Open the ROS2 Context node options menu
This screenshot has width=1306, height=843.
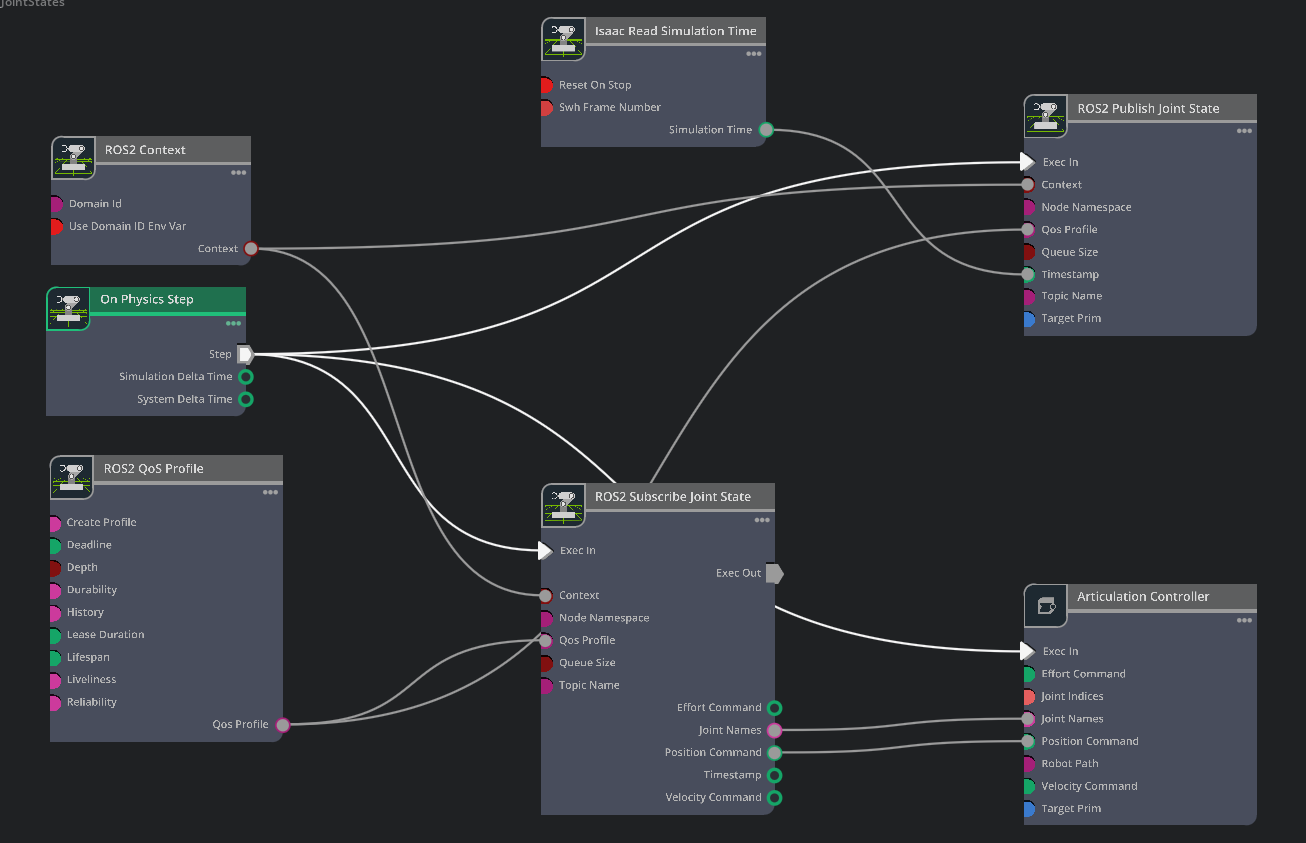[238, 172]
